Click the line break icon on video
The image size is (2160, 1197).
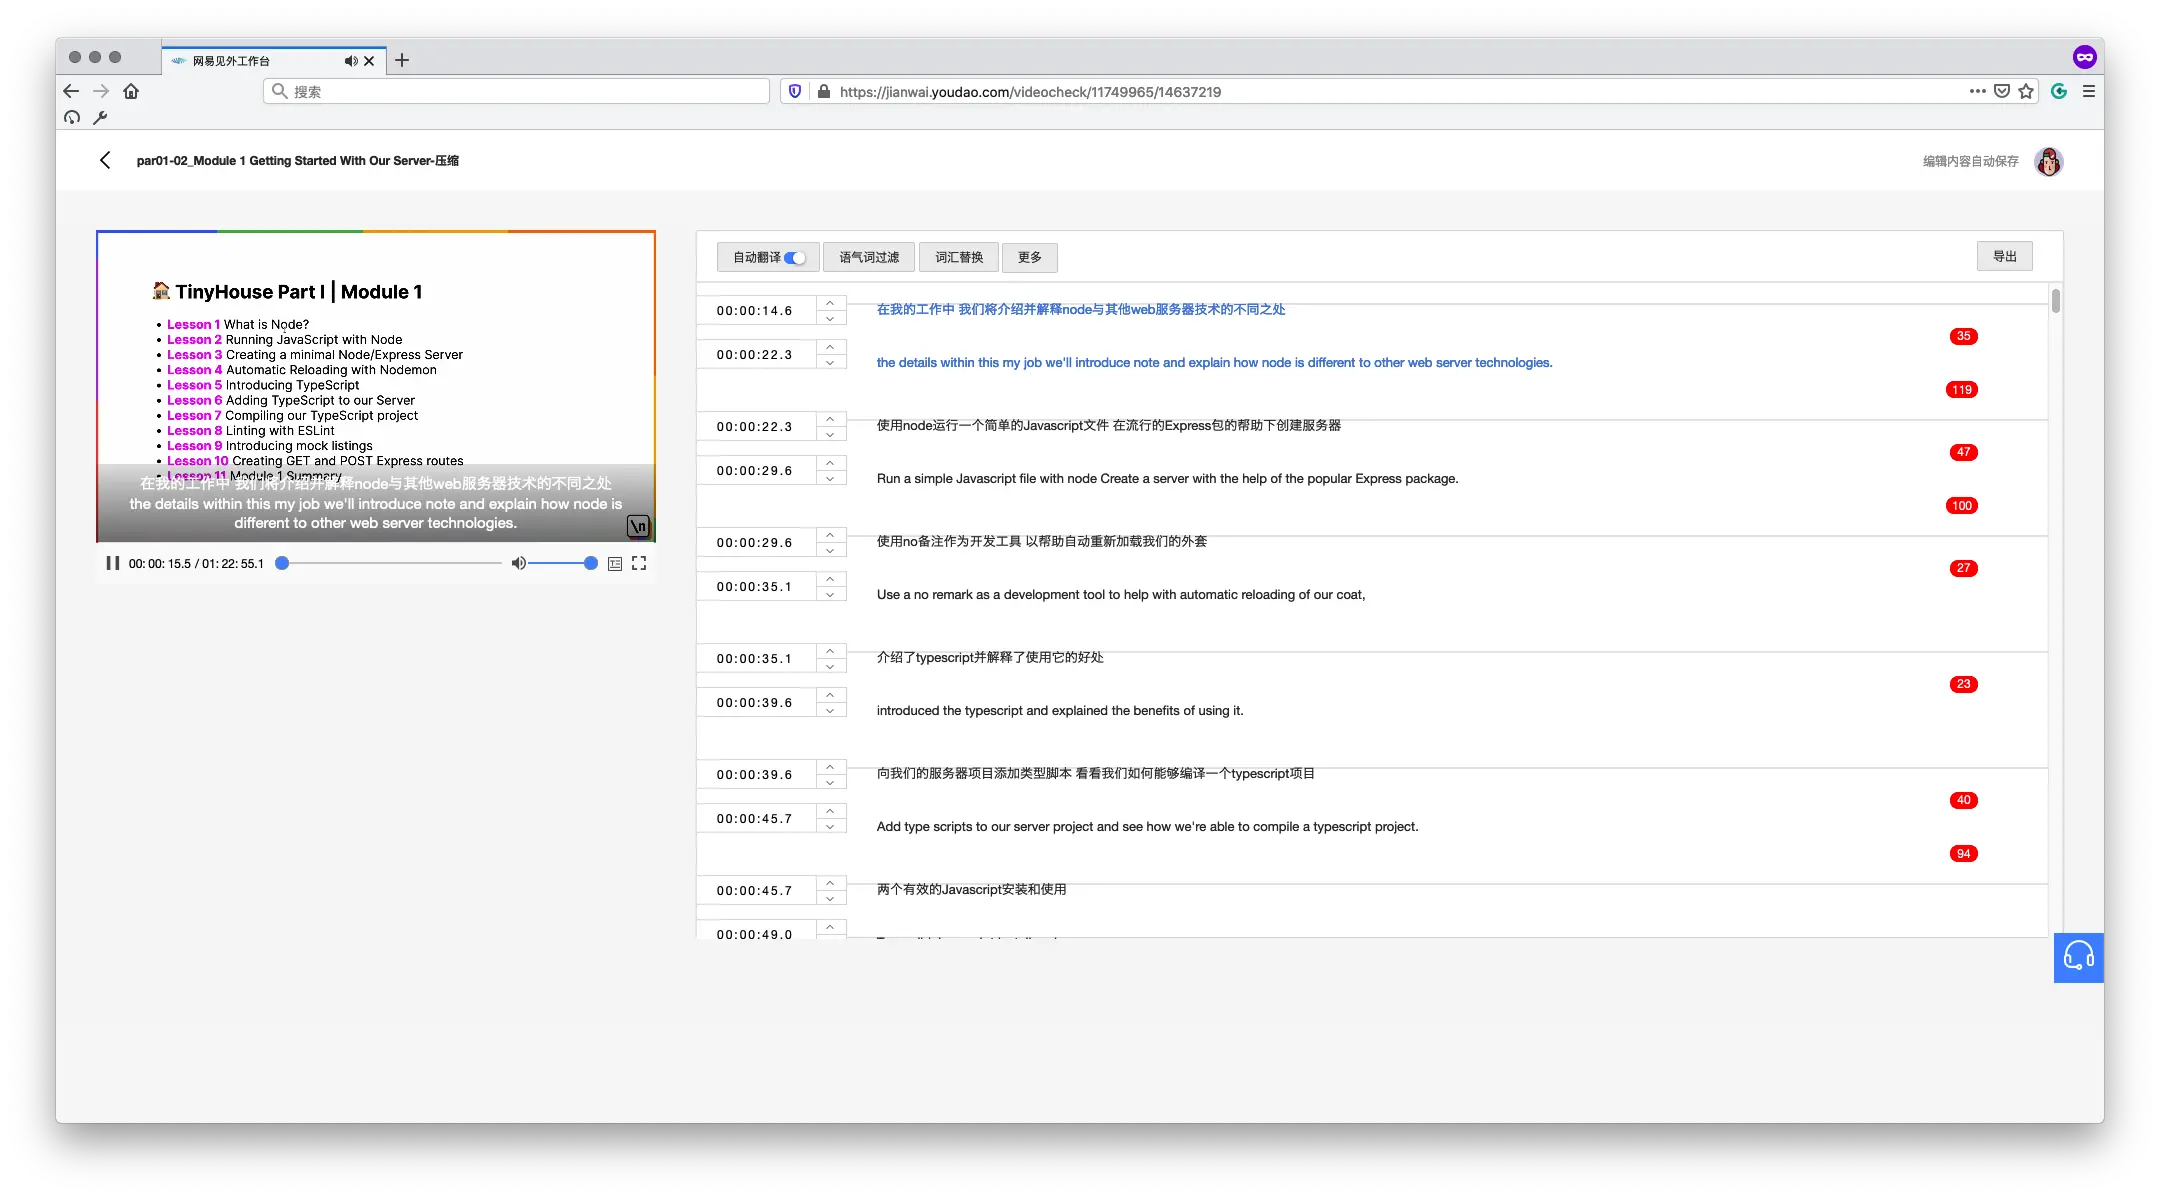[638, 526]
